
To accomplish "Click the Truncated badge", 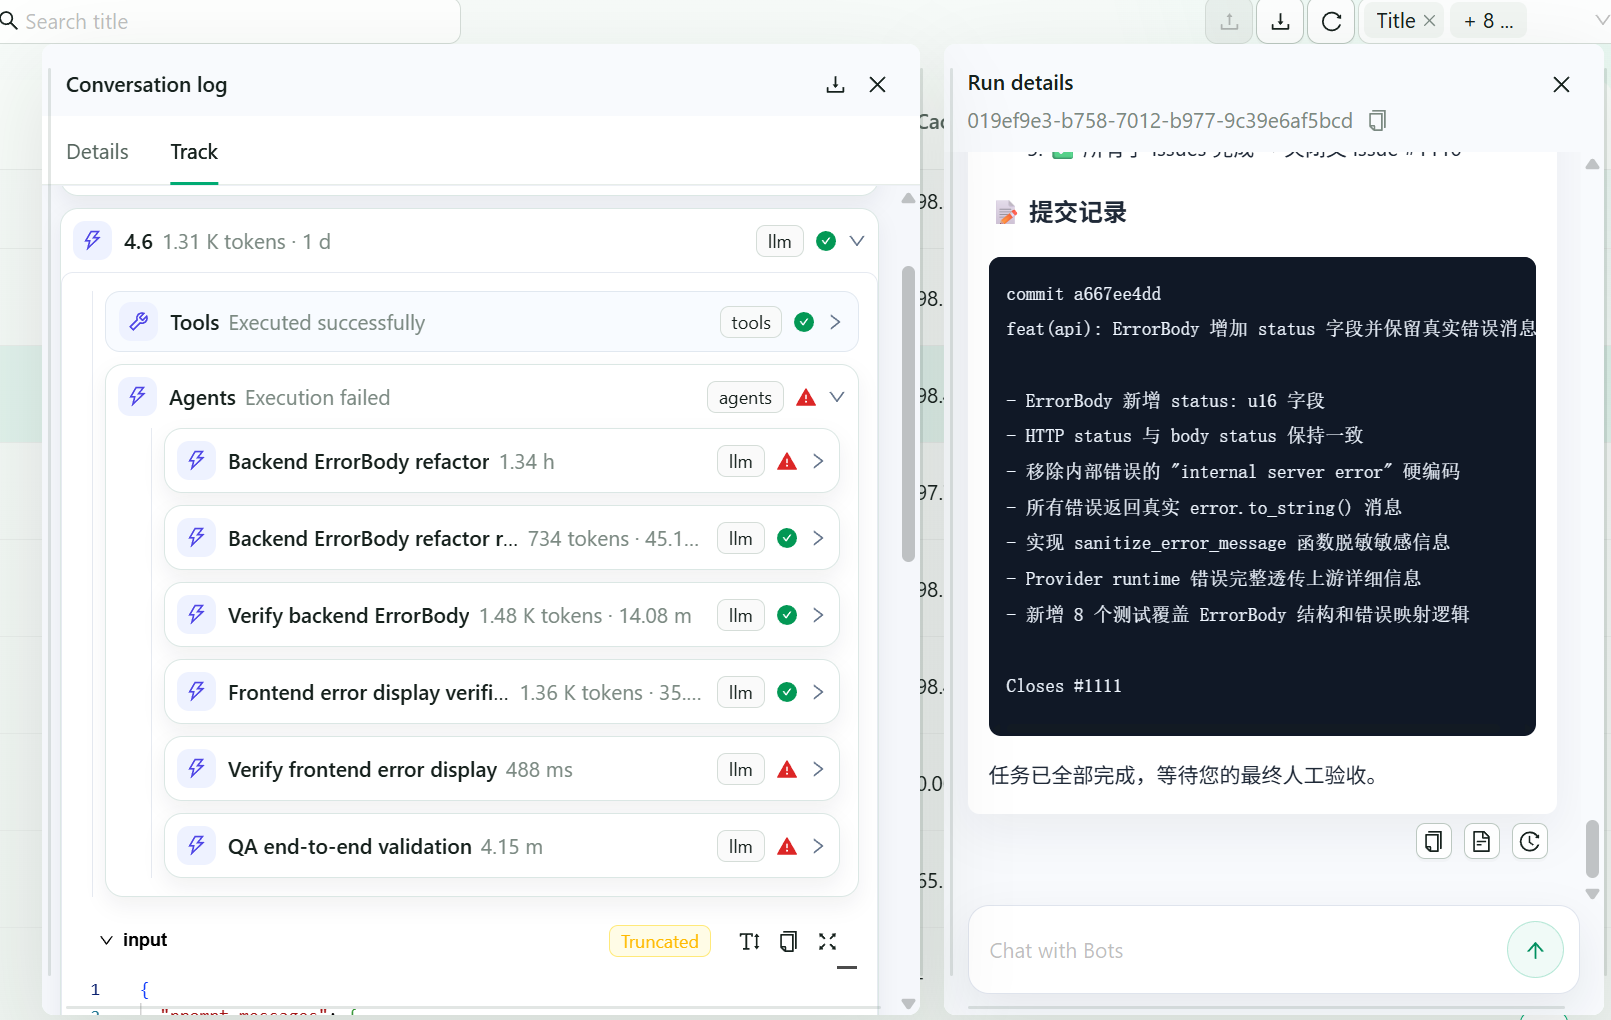I will (x=660, y=941).
